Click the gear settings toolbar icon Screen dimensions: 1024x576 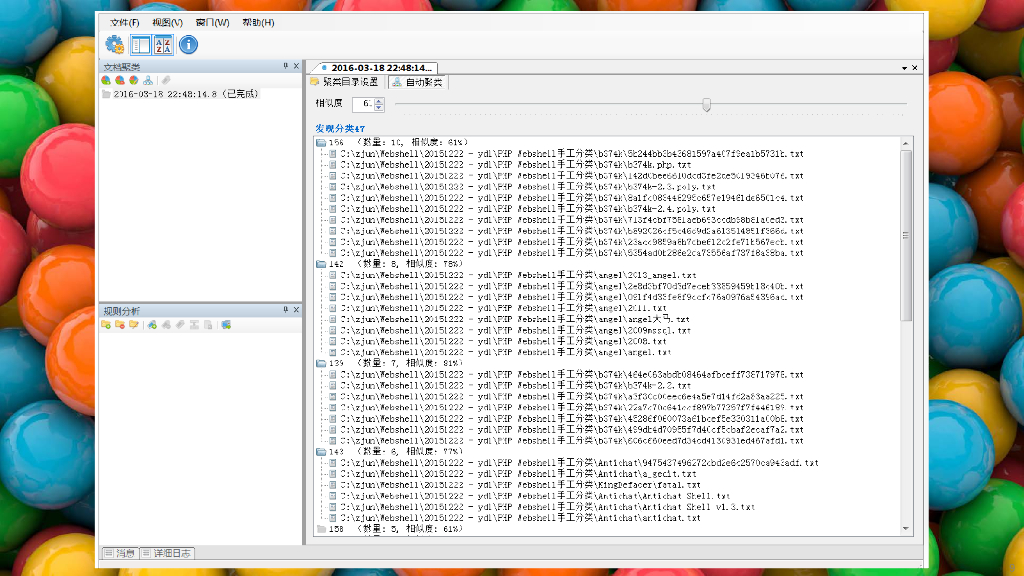115,44
